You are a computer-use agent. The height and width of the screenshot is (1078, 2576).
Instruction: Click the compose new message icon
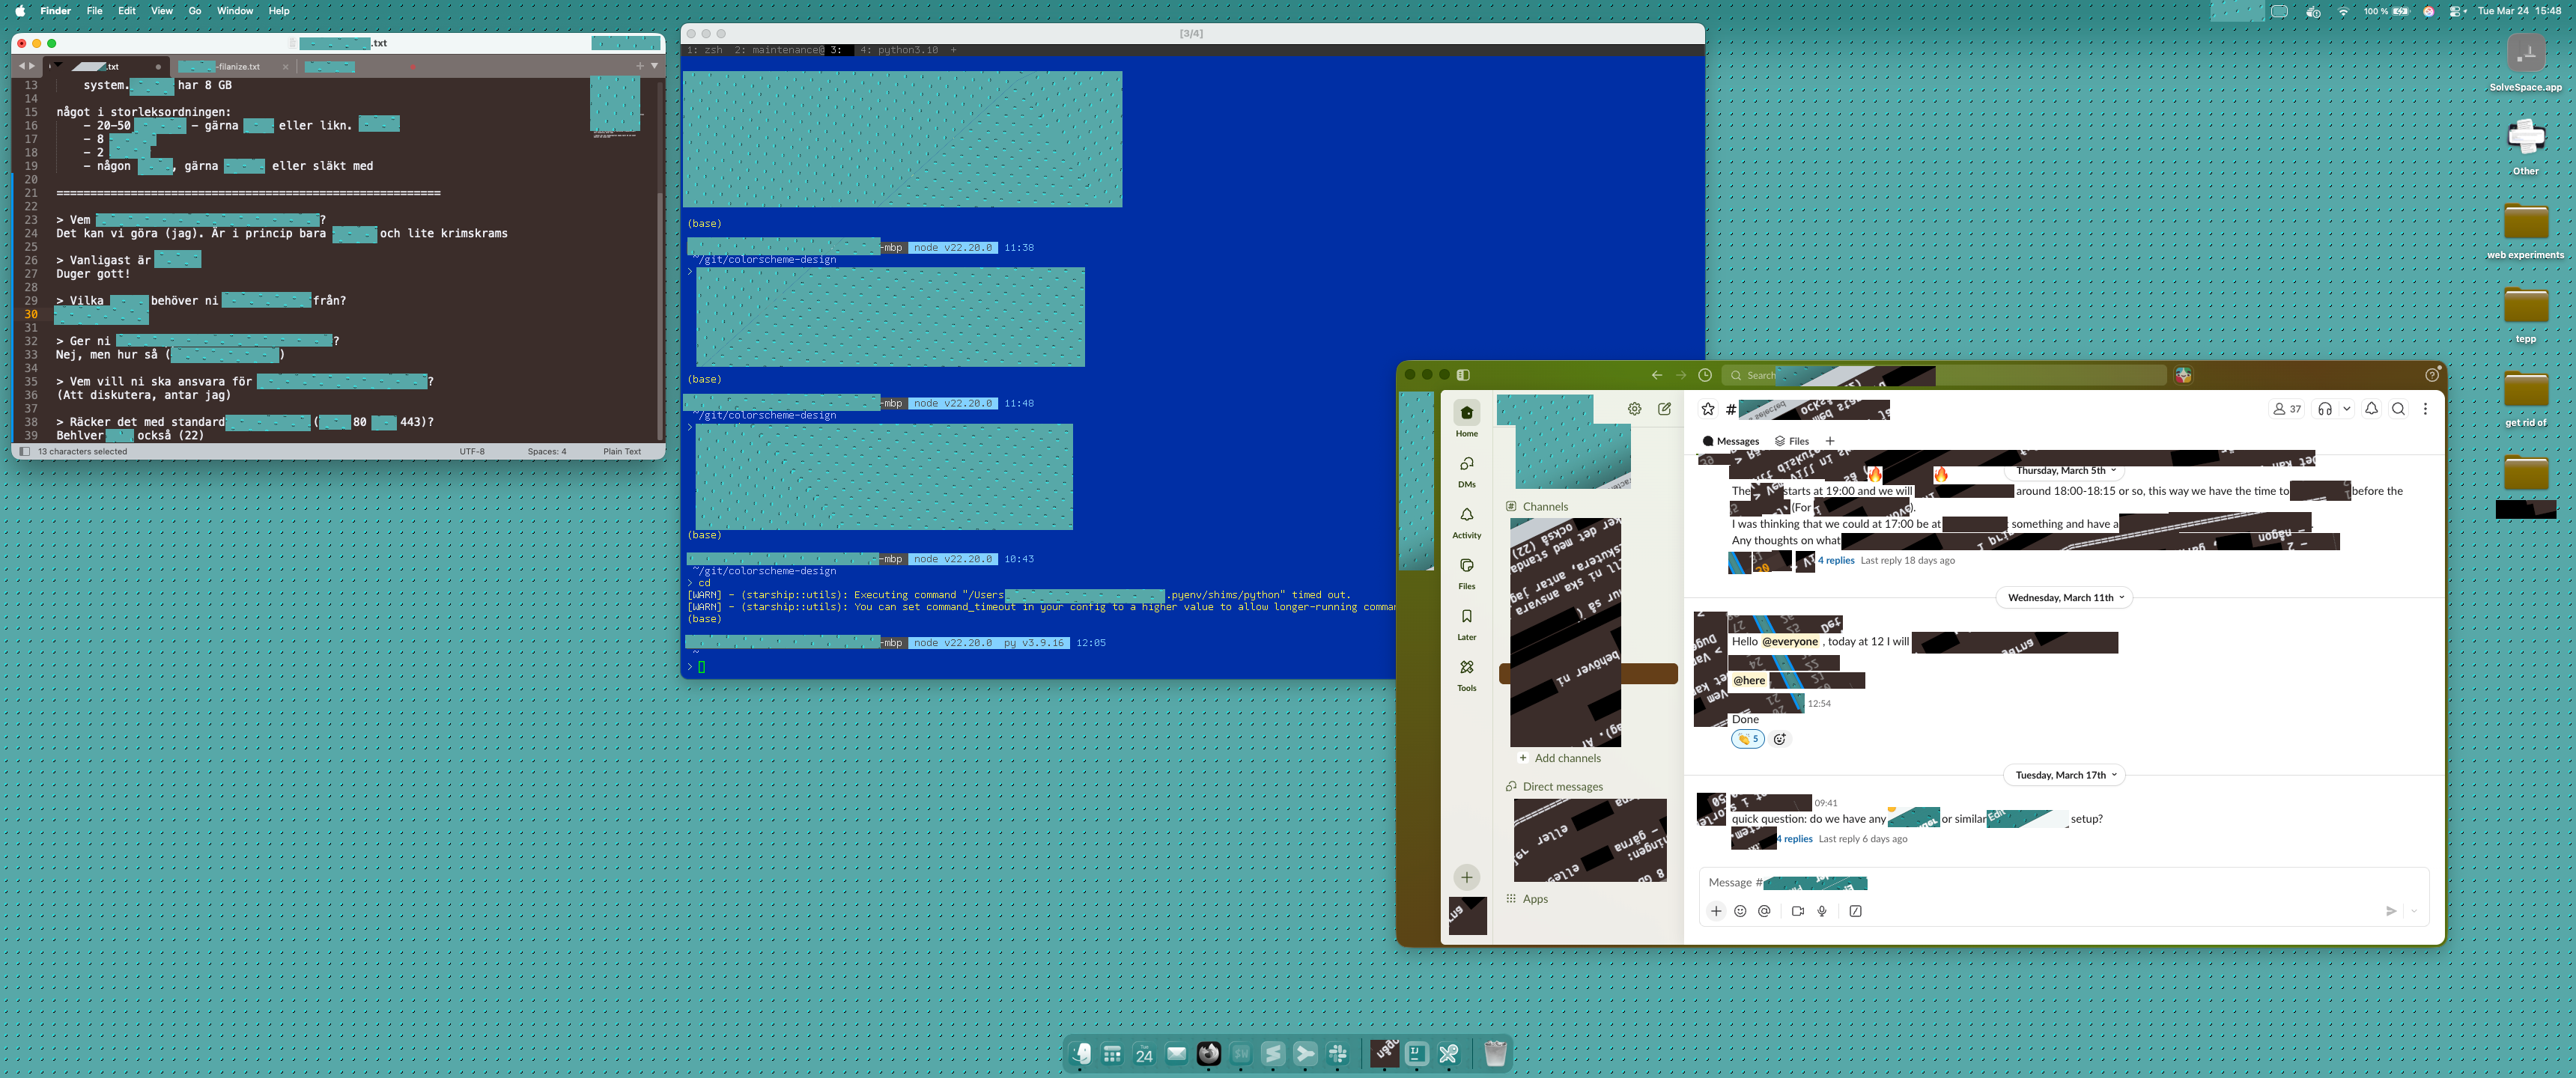(1664, 409)
